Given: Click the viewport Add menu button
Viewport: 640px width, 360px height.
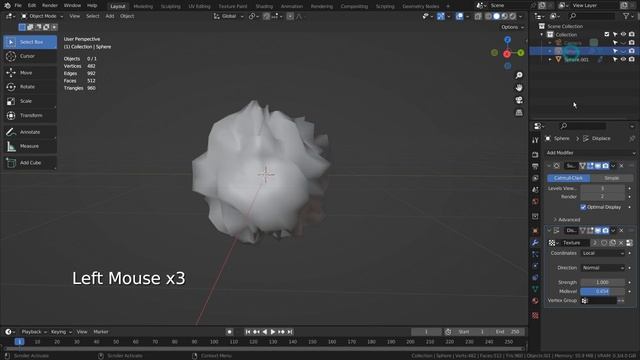Looking at the screenshot, I should (110, 16).
